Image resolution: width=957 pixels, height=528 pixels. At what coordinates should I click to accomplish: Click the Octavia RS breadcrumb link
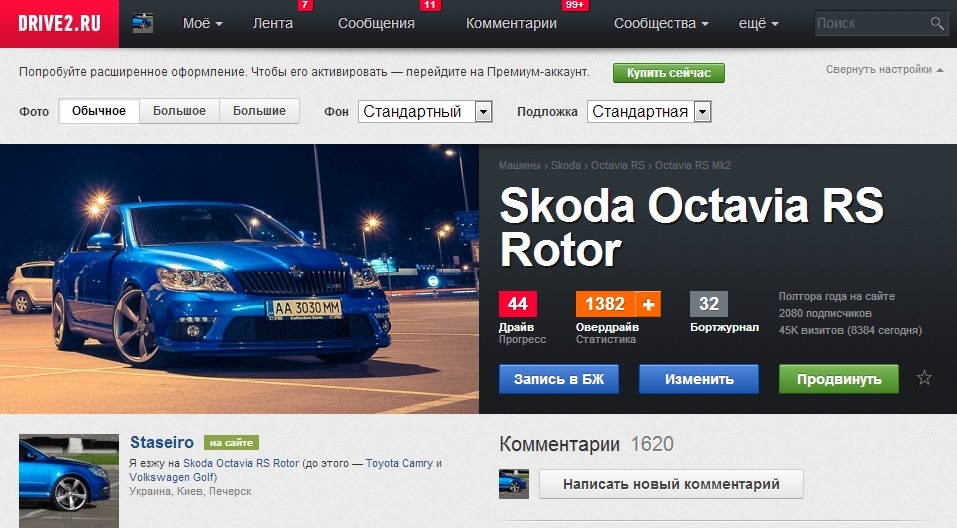coord(618,165)
